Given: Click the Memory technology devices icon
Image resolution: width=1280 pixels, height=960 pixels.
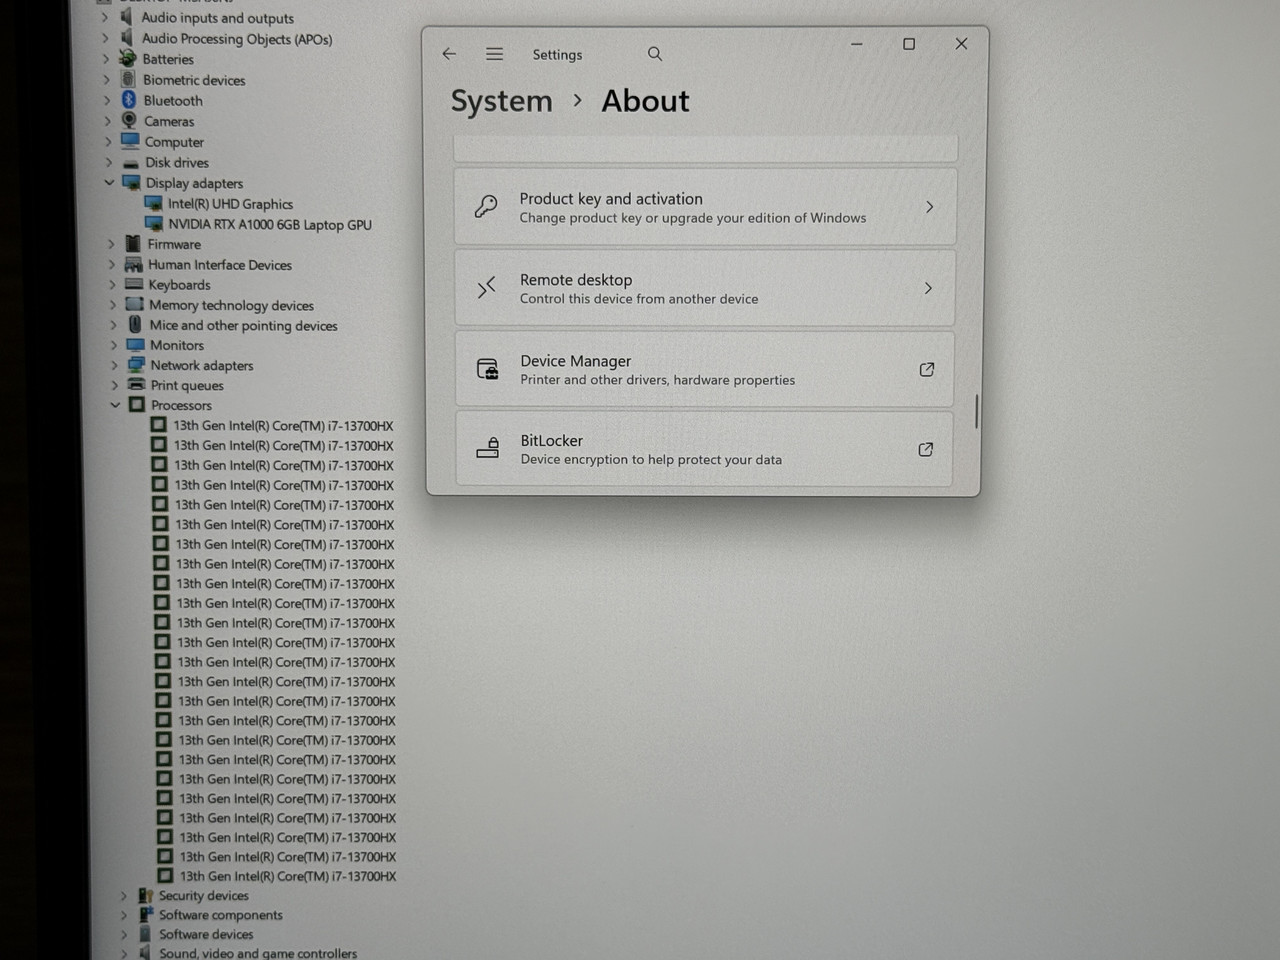Looking at the screenshot, I should click(135, 305).
